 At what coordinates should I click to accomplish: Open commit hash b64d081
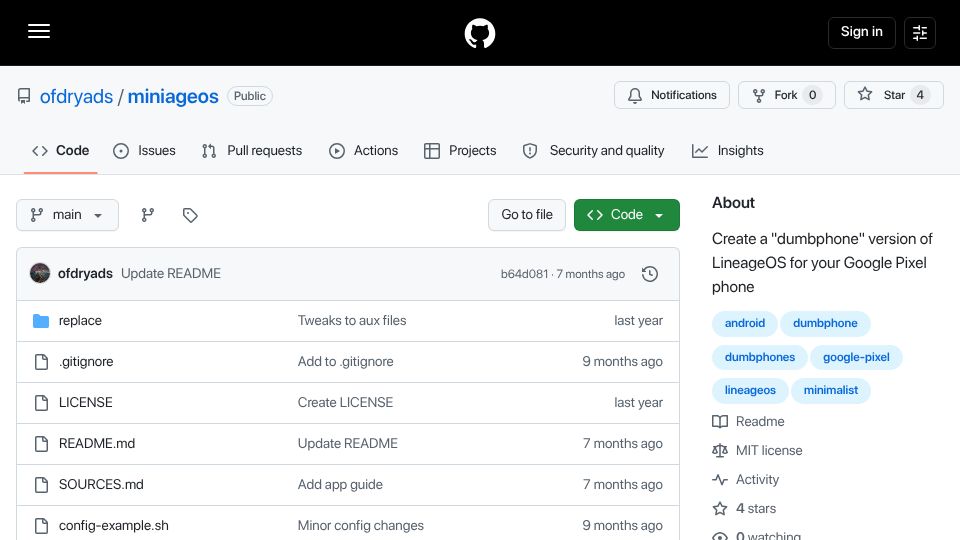click(x=524, y=274)
